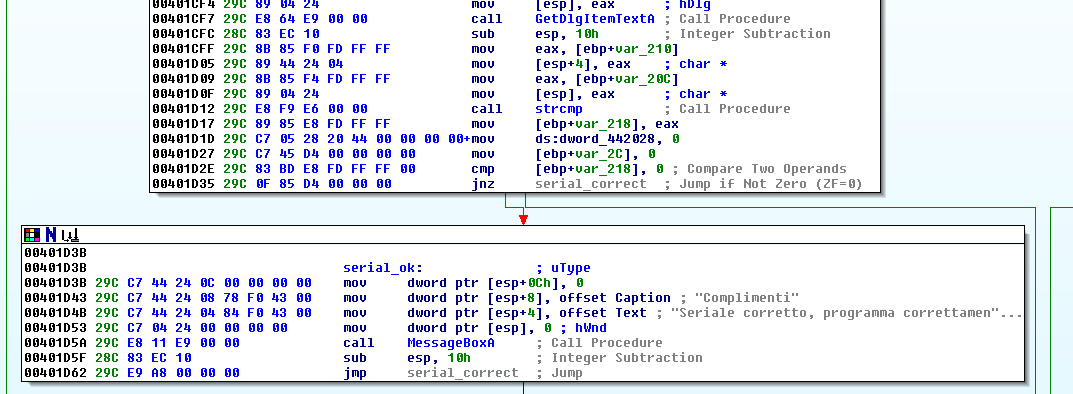The image size is (1073, 394).
Task: Click the "Seriale corretto, programma correttamen" comment
Action: (x=846, y=313)
